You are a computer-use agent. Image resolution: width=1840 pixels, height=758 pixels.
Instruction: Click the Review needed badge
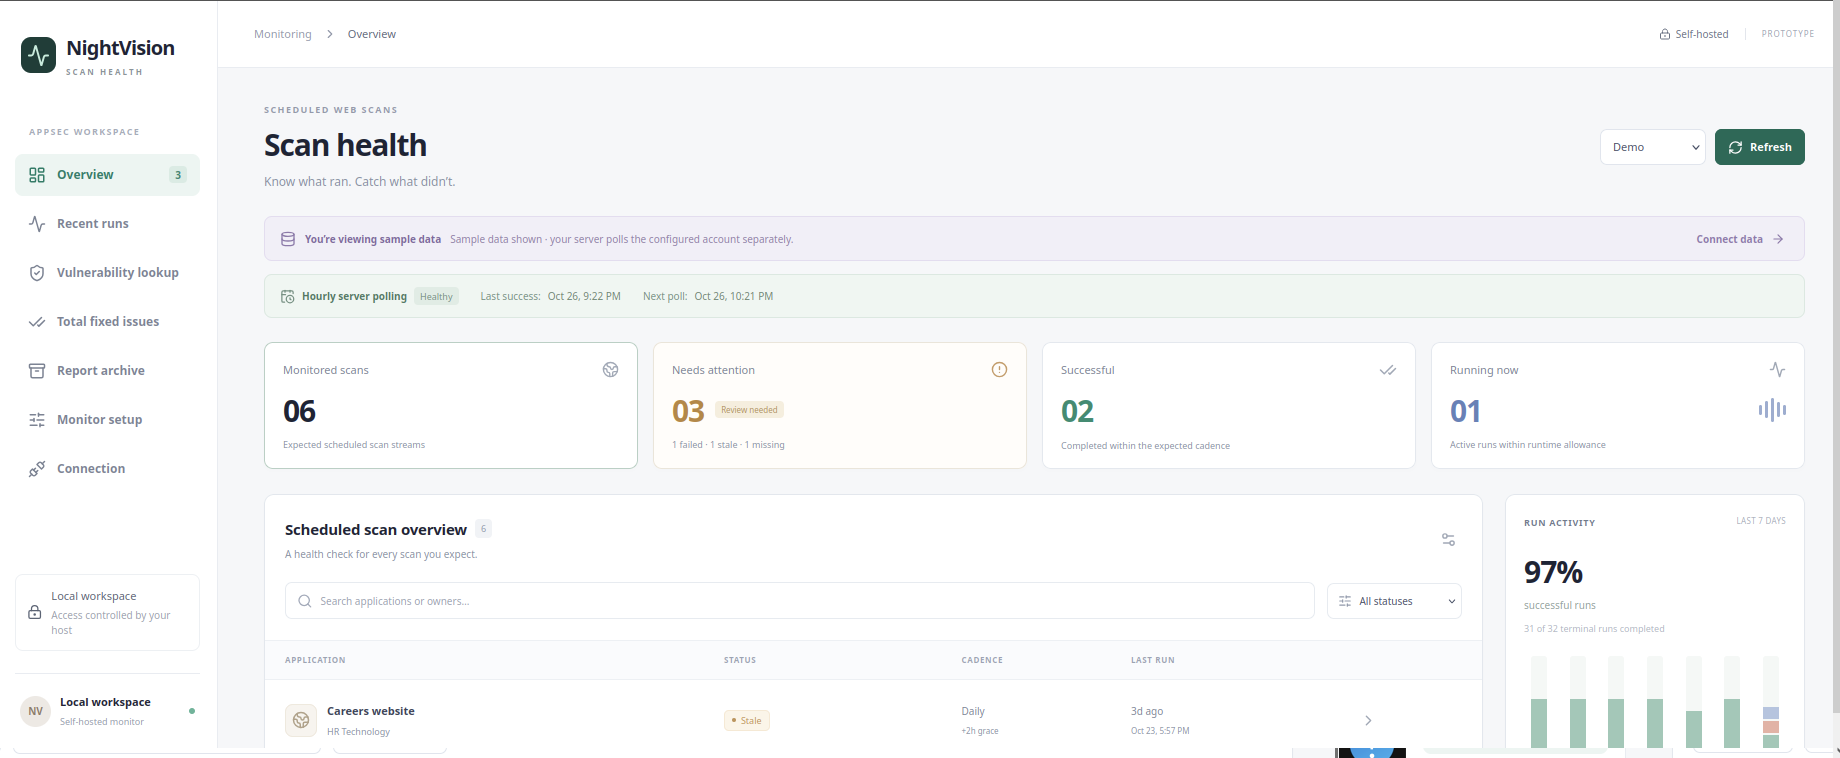click(x=749, y=410)
